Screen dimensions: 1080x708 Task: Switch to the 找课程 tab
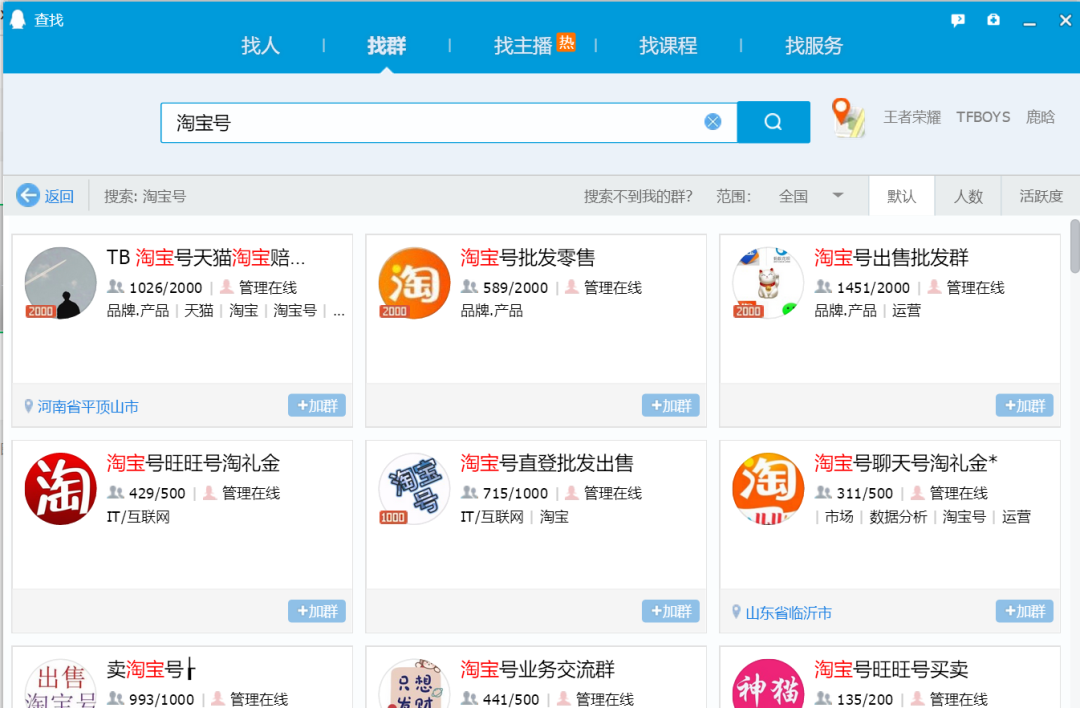[668, 46]
